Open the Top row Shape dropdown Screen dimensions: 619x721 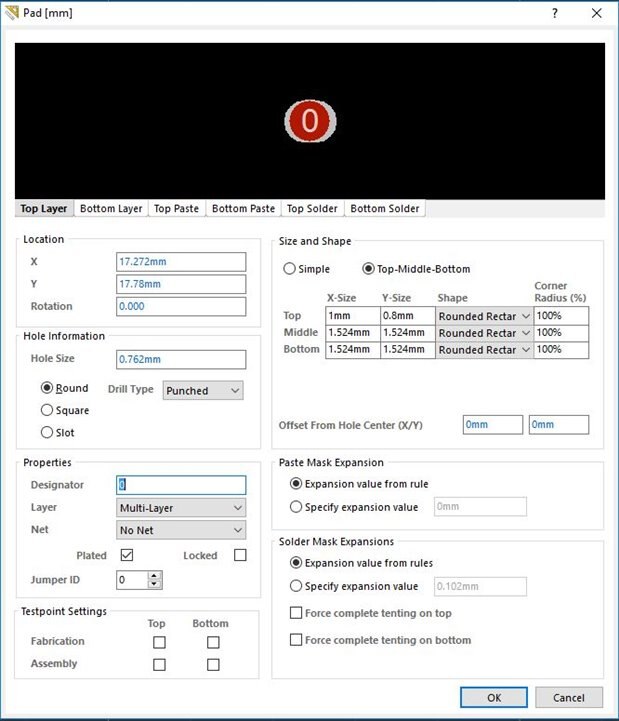[x=484, y=316]
